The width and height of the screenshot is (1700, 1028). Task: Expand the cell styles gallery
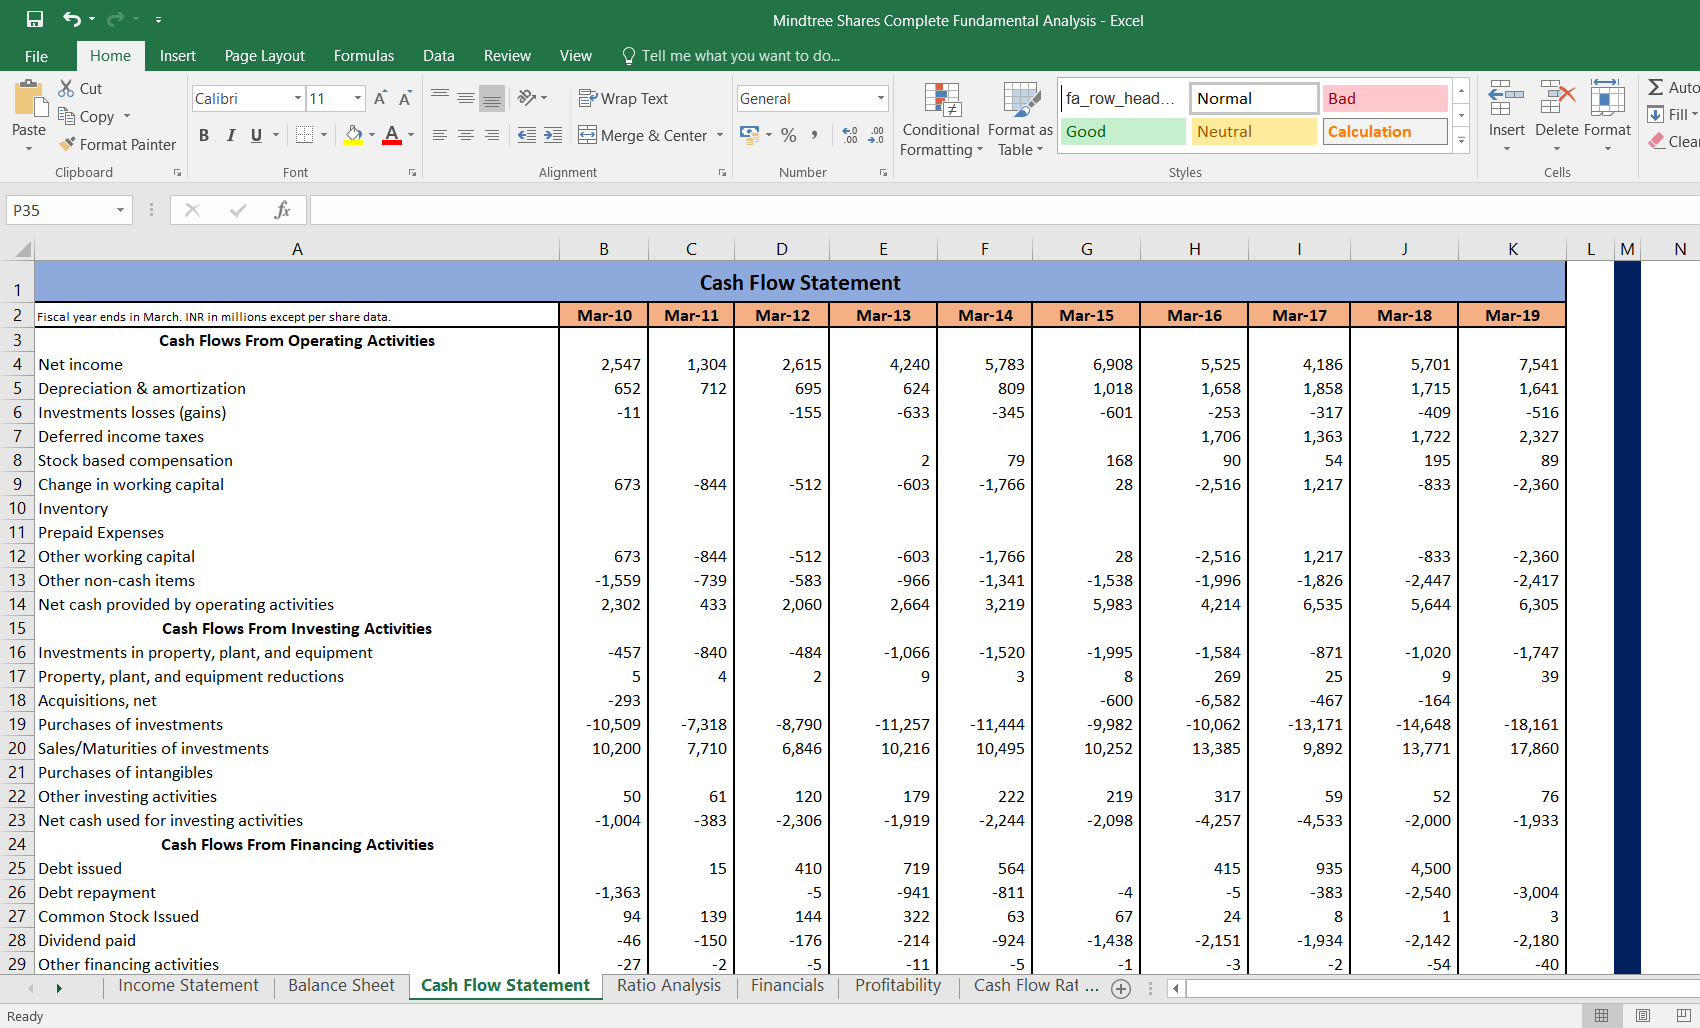click(x=1461, y=140)
